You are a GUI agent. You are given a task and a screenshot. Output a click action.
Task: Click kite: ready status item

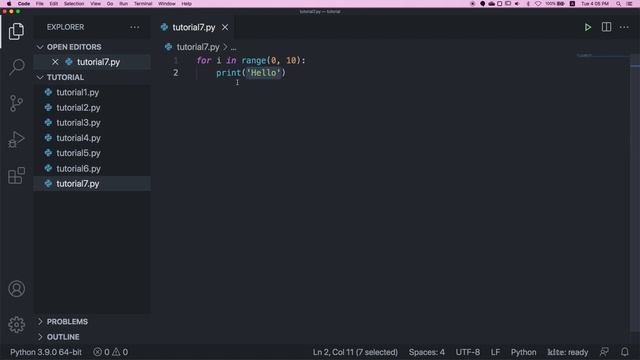tap(567, 352)
